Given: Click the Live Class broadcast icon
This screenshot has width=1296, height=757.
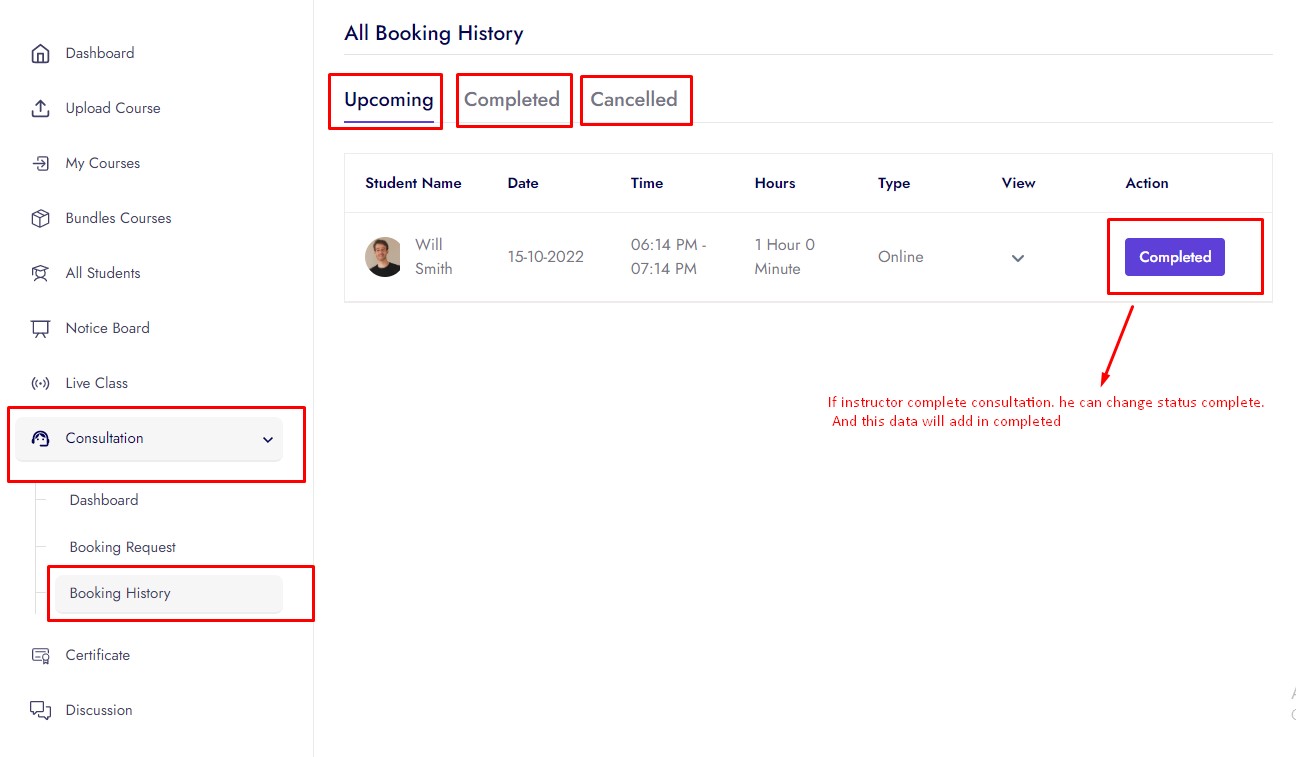Looking at the screenshot, I should (x=40, y=384).
